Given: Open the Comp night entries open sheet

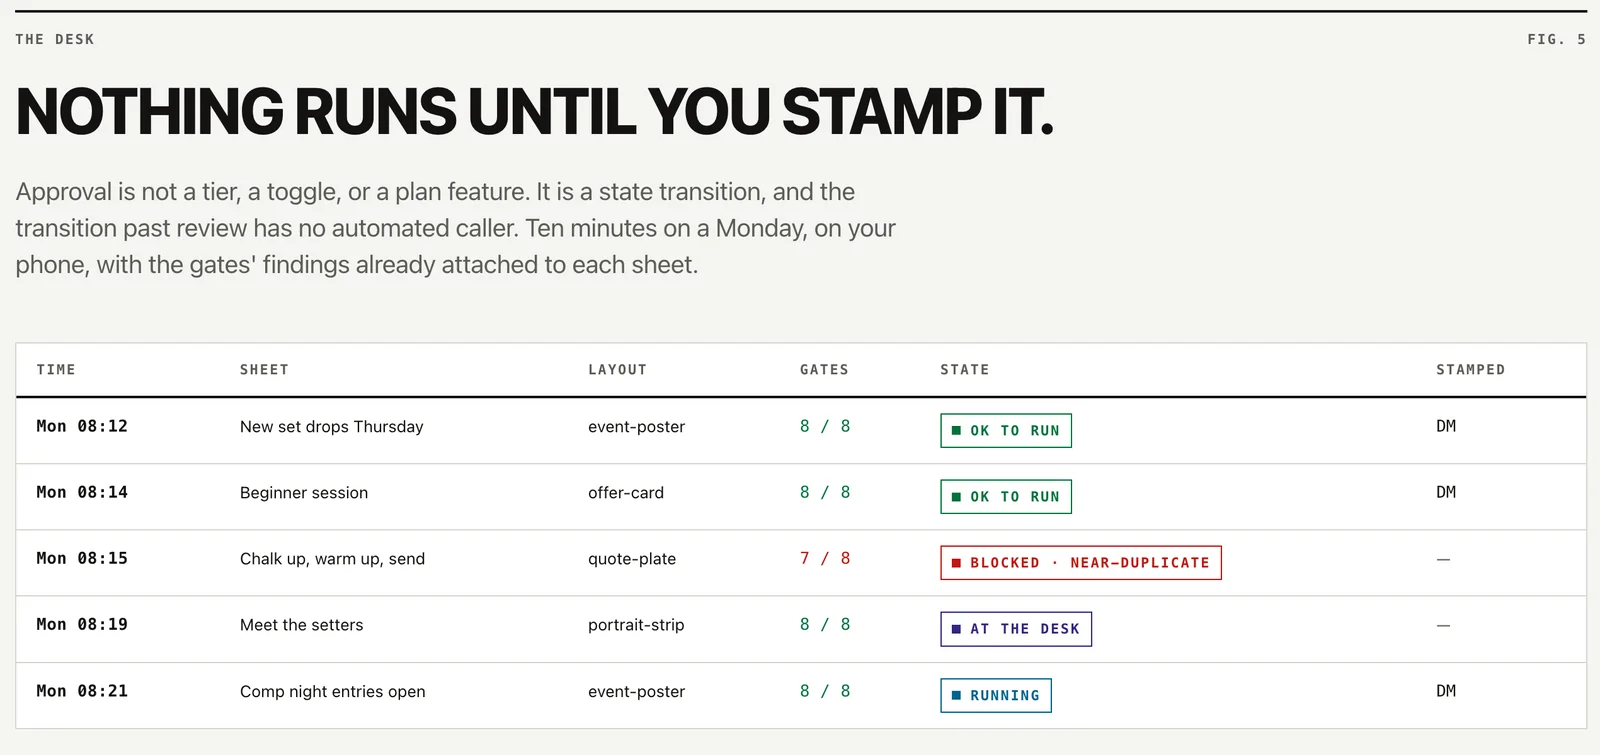Looking at the screenshot, I should [x=332, y=692].
